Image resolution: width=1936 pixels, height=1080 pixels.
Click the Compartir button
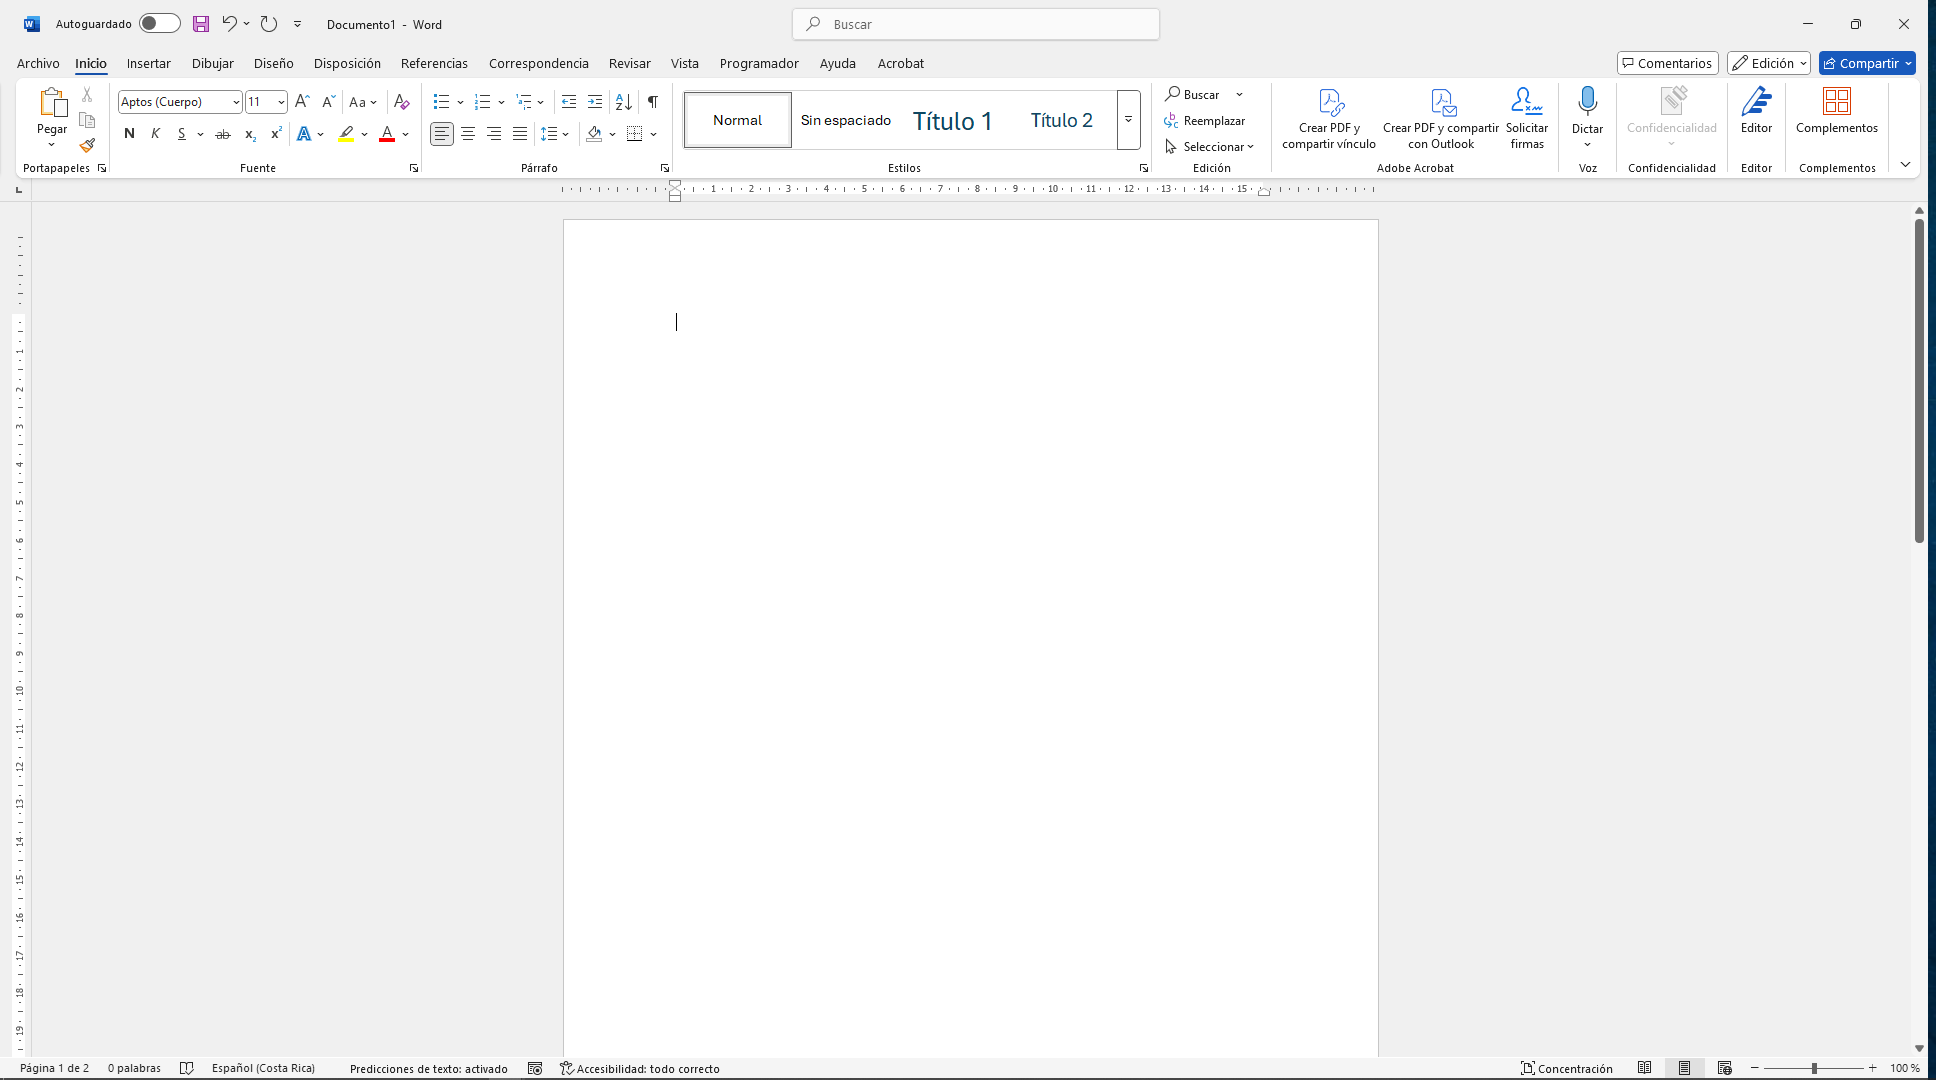[x=1861, y=63]
